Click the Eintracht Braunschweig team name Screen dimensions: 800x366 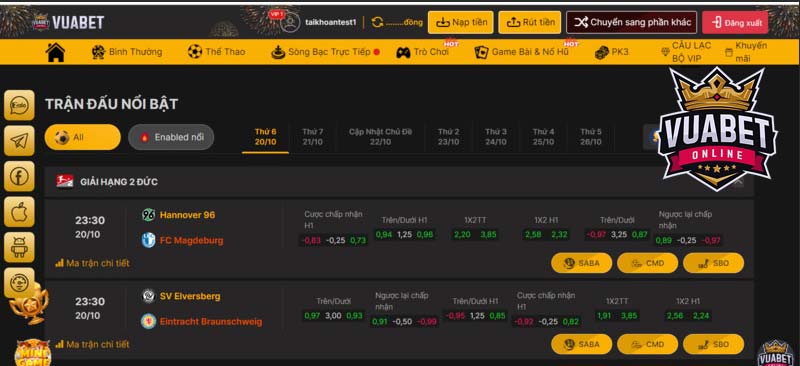click(211, 322)
